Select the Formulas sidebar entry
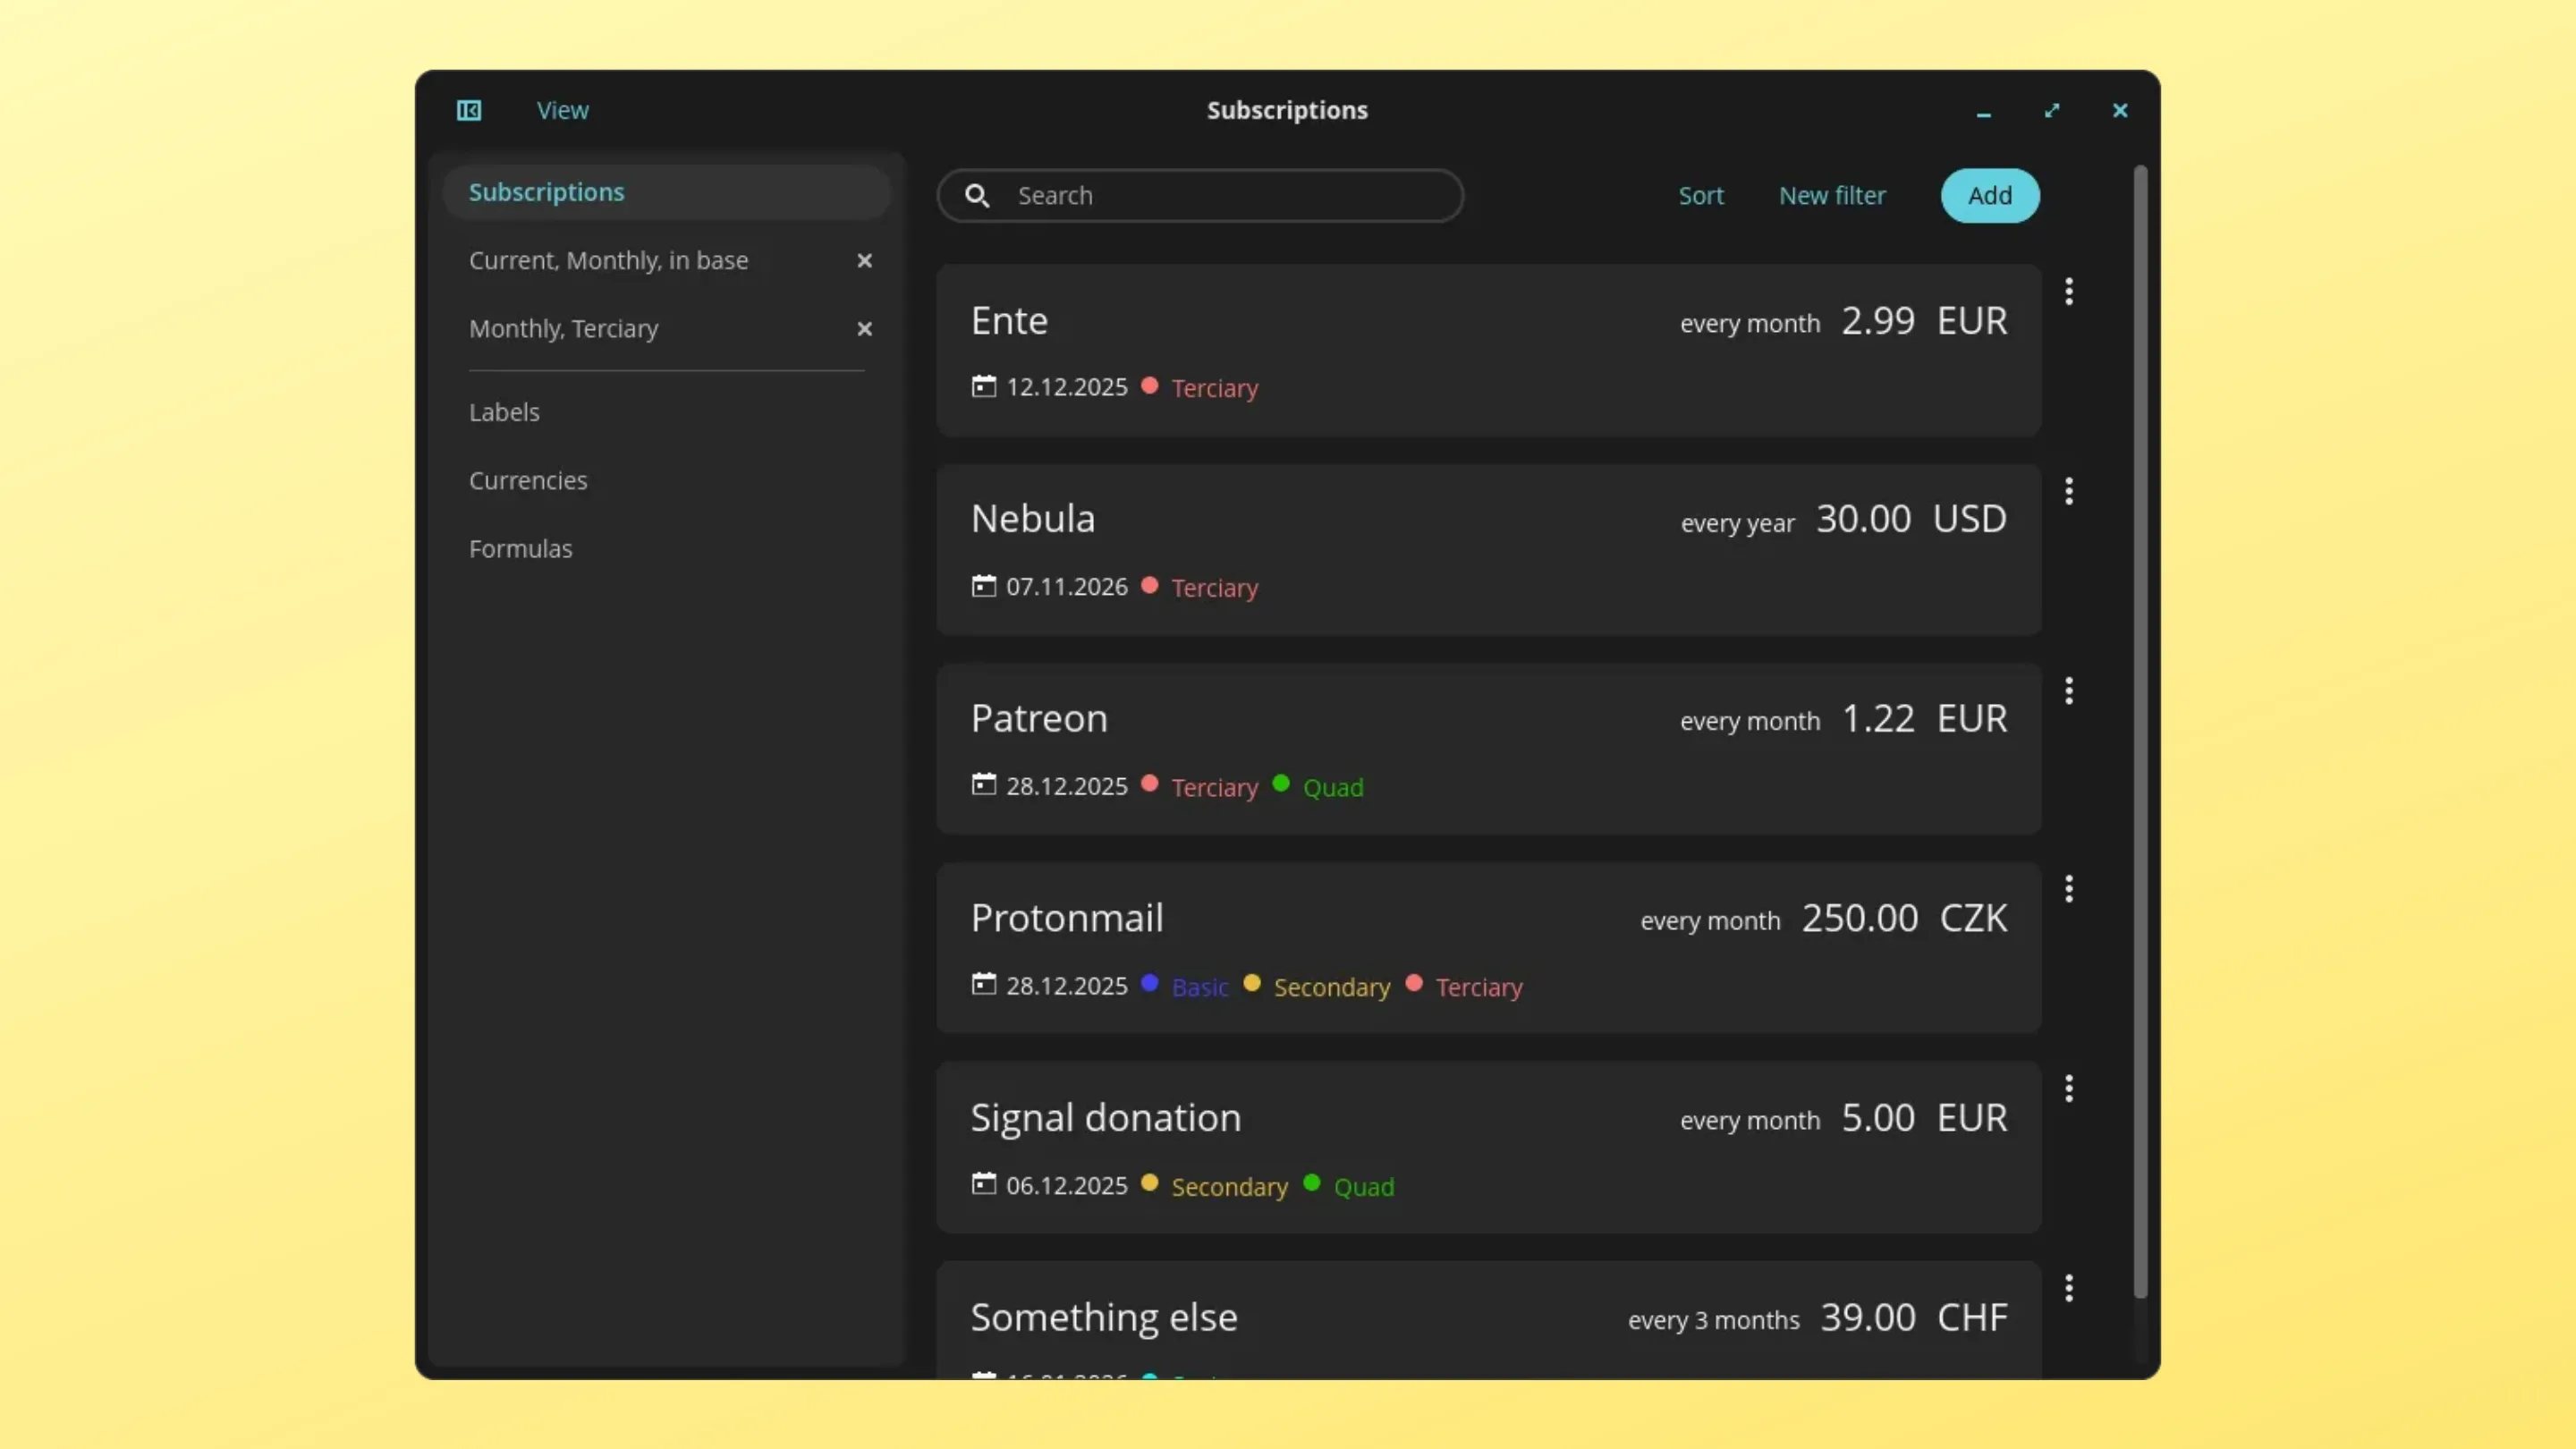The image size is (2576, 1449). pos(520,548)
